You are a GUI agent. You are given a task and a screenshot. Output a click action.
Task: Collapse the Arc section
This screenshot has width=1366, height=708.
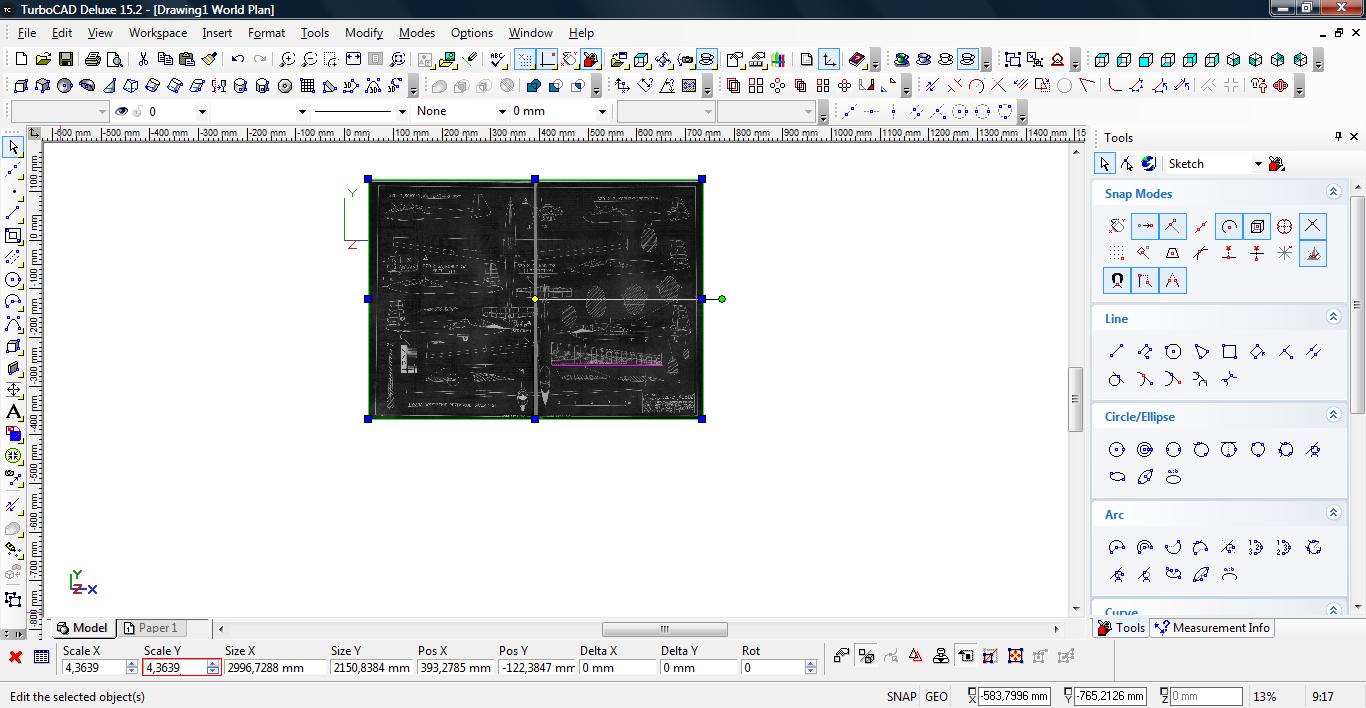tap(1333, 513)
